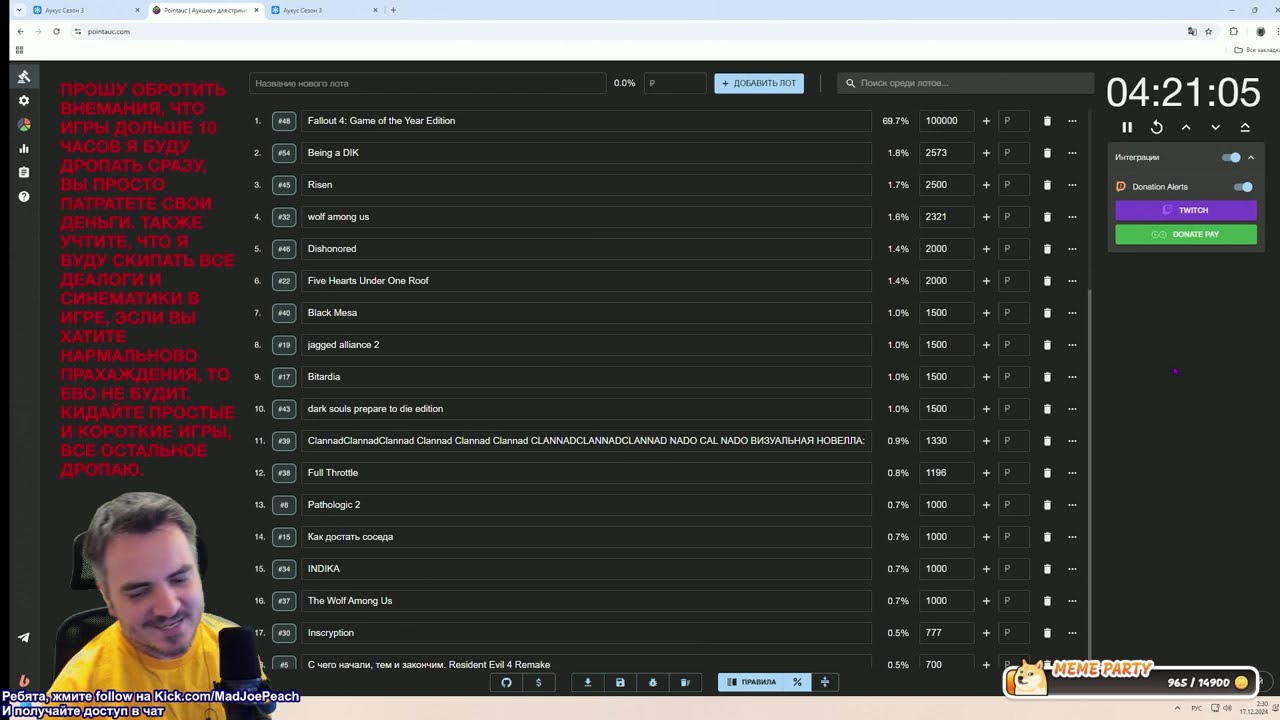
Task: Delete the Black Mesa lot
Action: pyautogui.click(x=1047, y=313)
